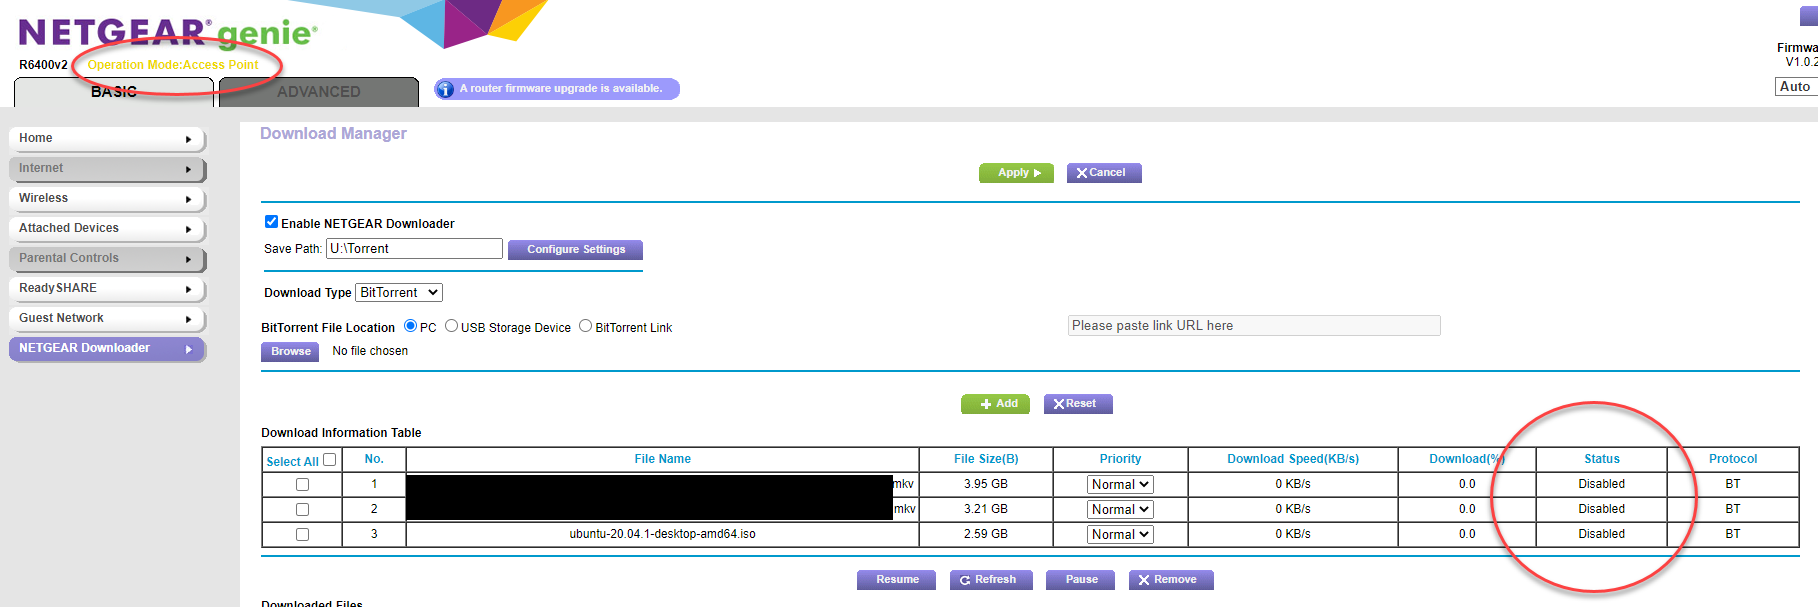Screen dimensions: 1818x607
Task: Click the Reset button
Action: tap(1078, 404)
